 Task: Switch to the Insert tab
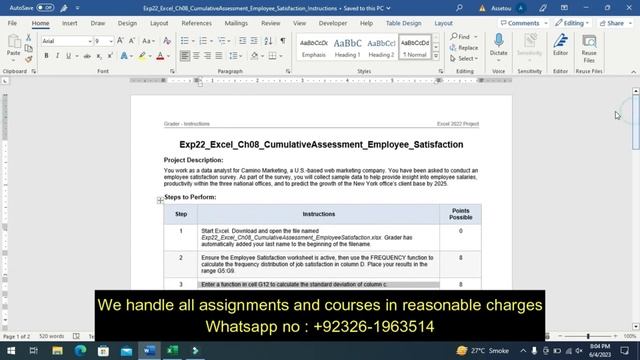click(x=69, y=23)
